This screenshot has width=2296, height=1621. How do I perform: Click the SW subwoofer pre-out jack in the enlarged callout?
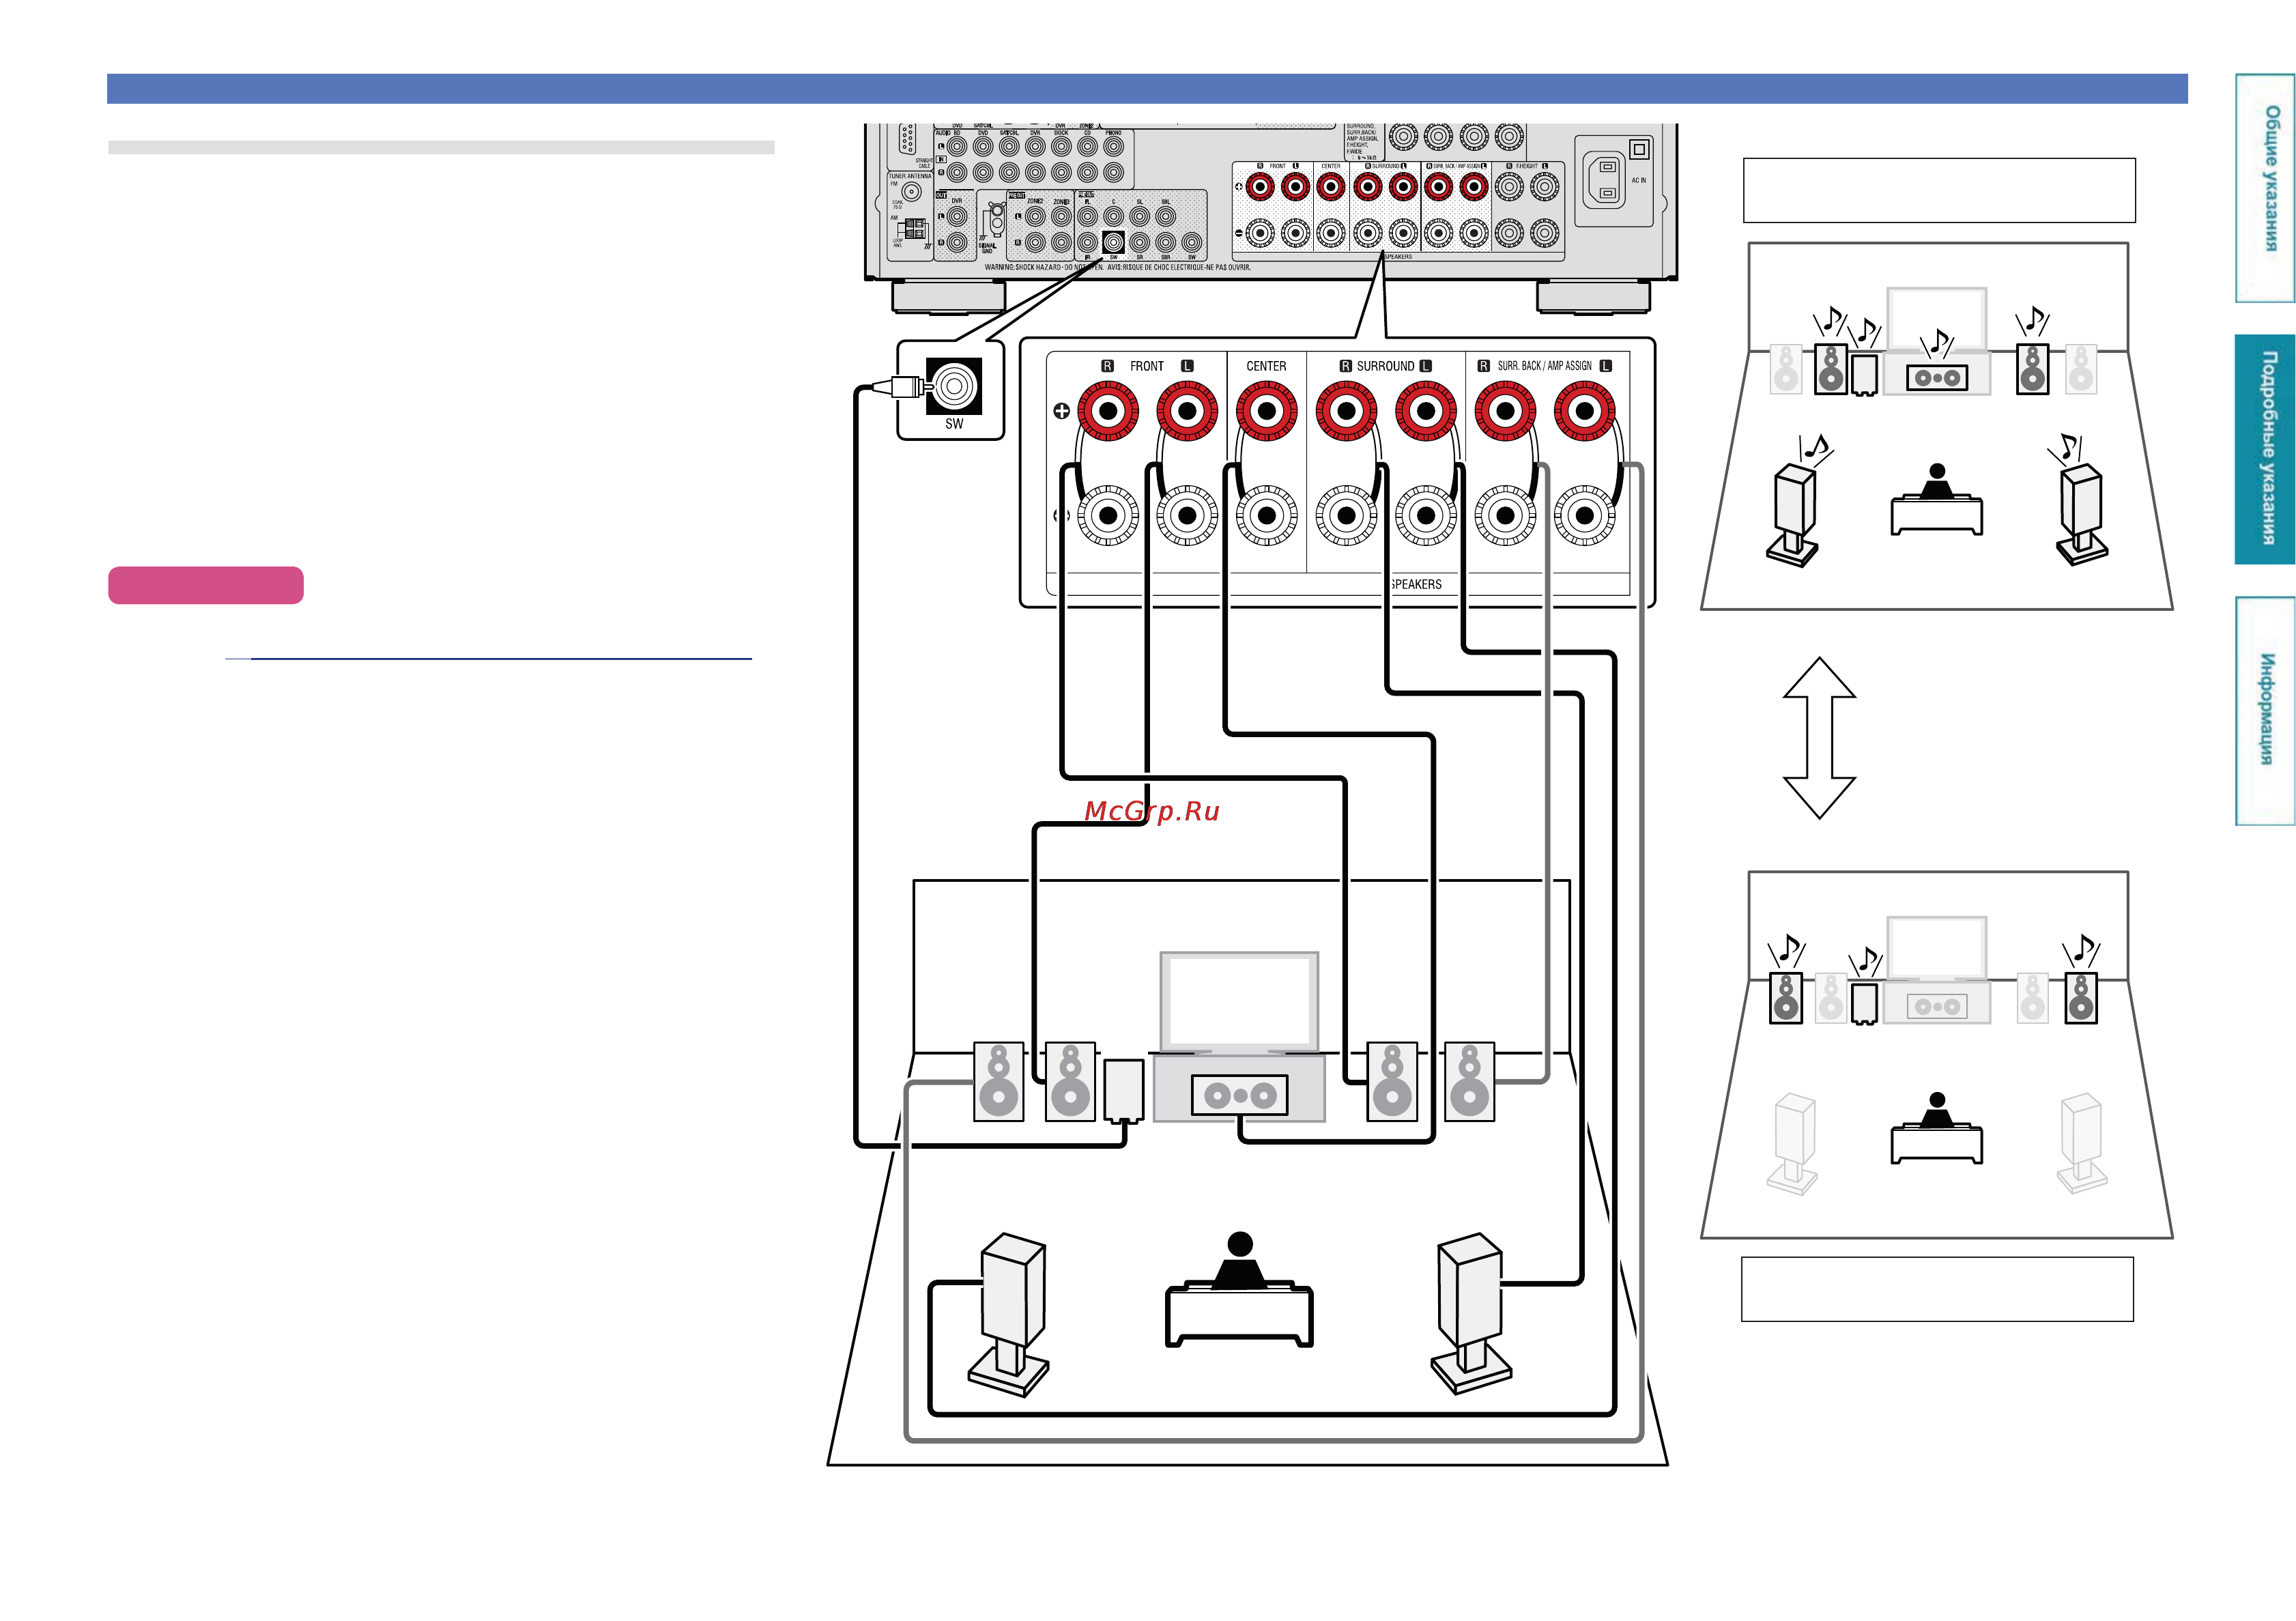954,386
